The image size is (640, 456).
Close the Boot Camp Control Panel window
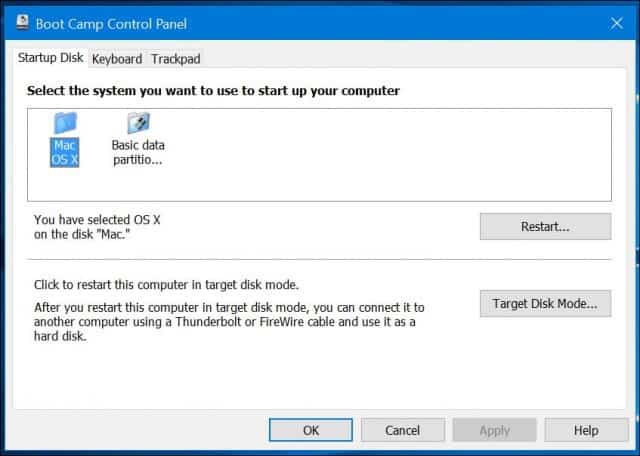[x=616, y=23]
